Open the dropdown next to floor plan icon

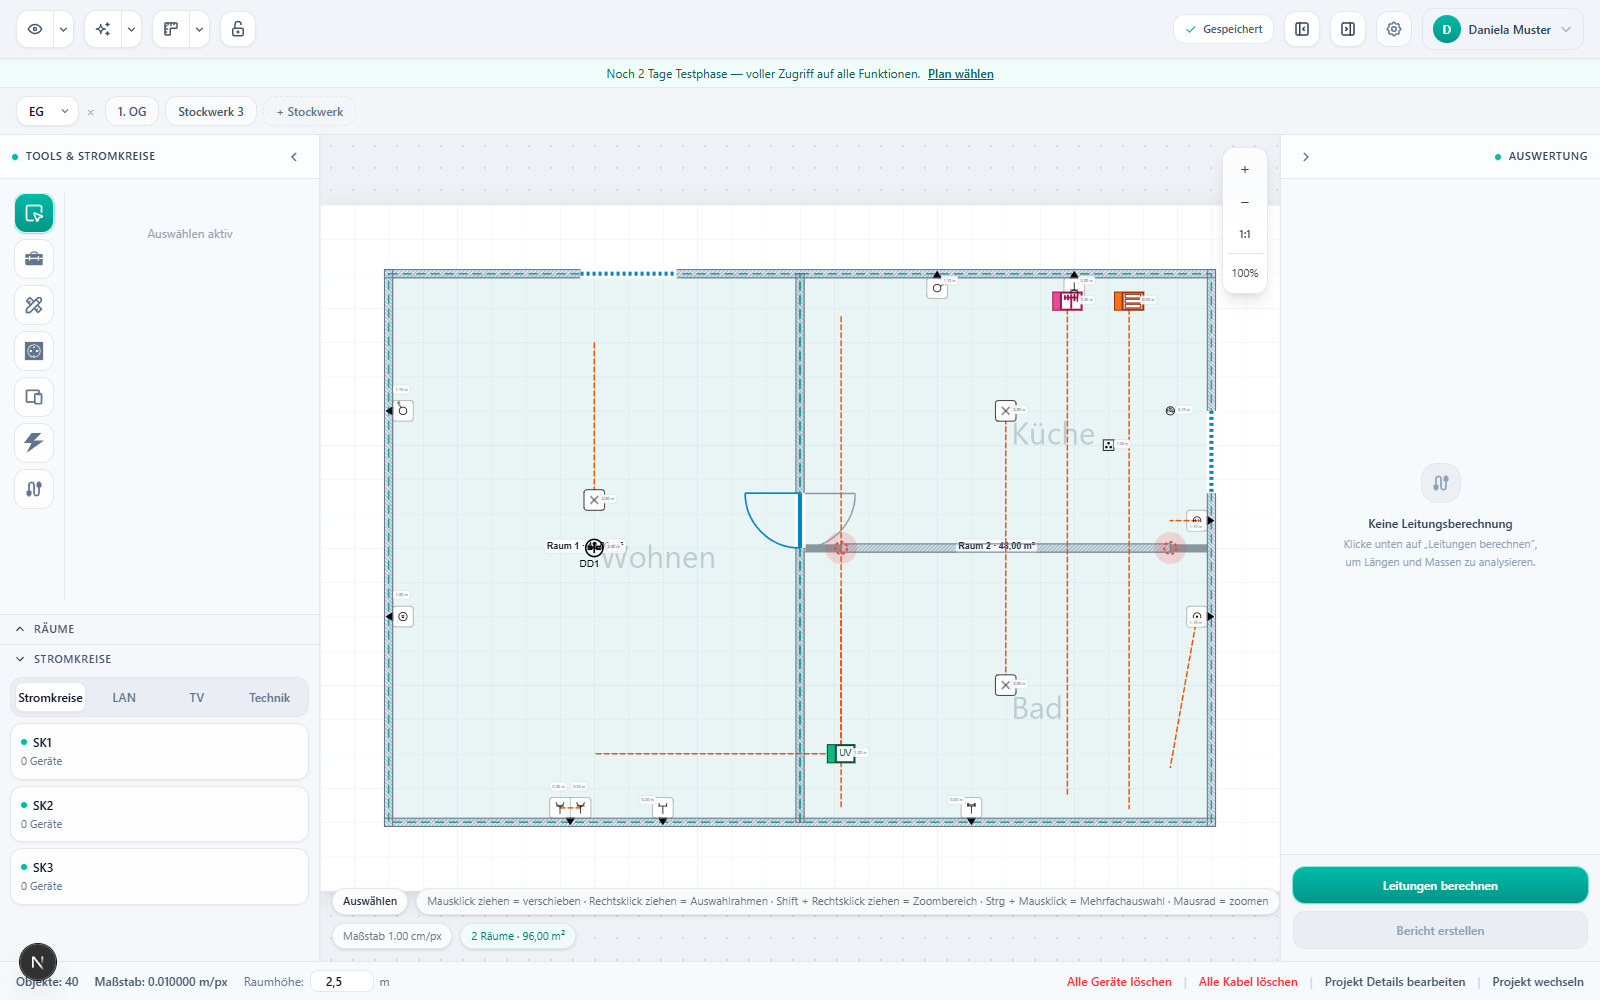click(199, 29)
